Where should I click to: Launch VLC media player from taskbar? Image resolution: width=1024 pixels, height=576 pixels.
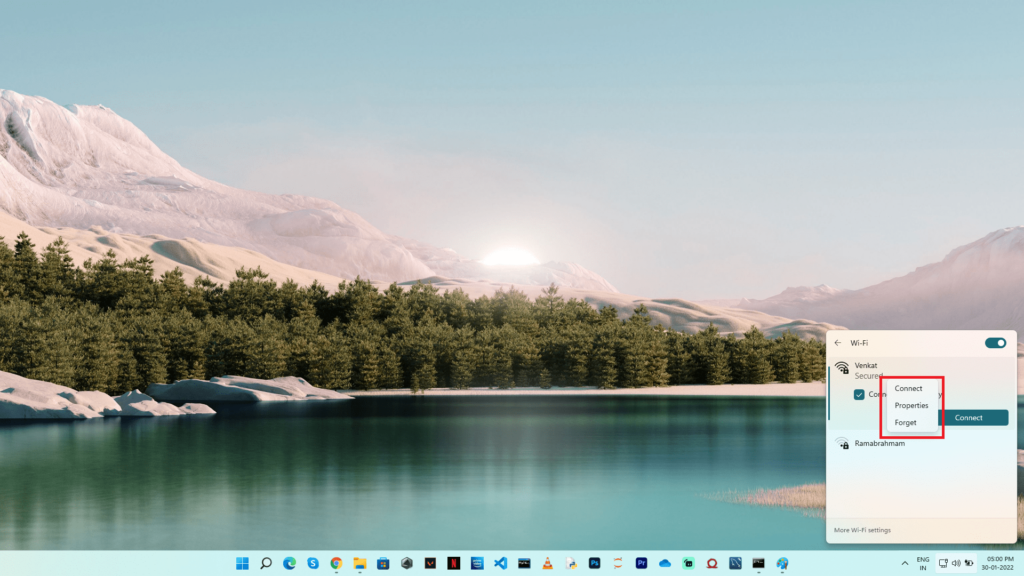(547, 563)
